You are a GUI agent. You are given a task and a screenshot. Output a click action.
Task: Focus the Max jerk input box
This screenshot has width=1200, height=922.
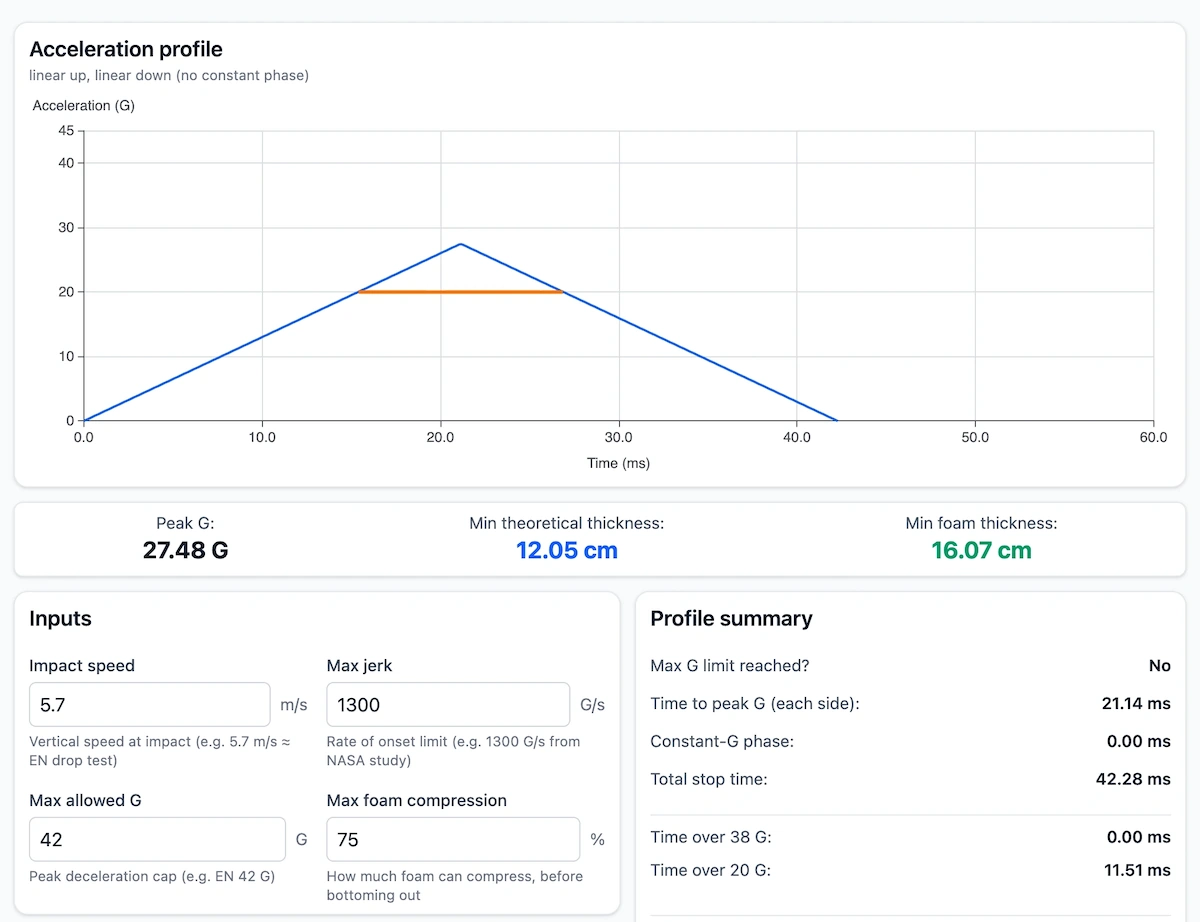[x=448, y=705]
